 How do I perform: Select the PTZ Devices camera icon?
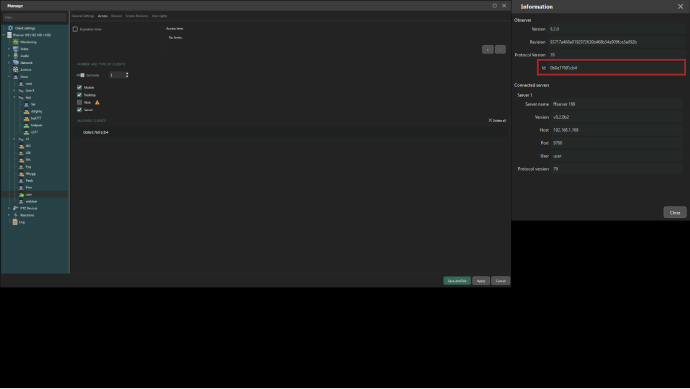16,208
